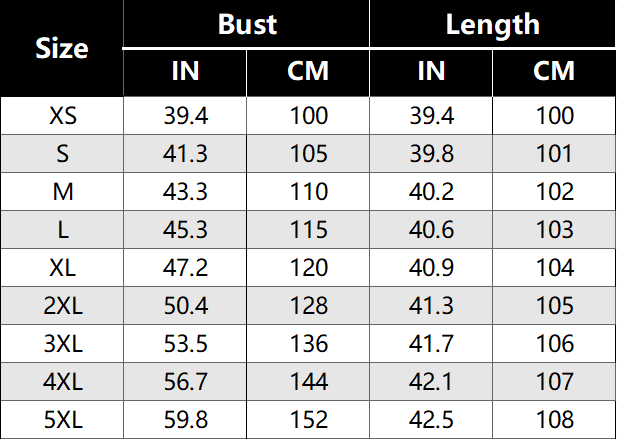Select the 5XL size row label
Image resolution: width=617 pixels, height=440 pixels.
coord(62,419)
